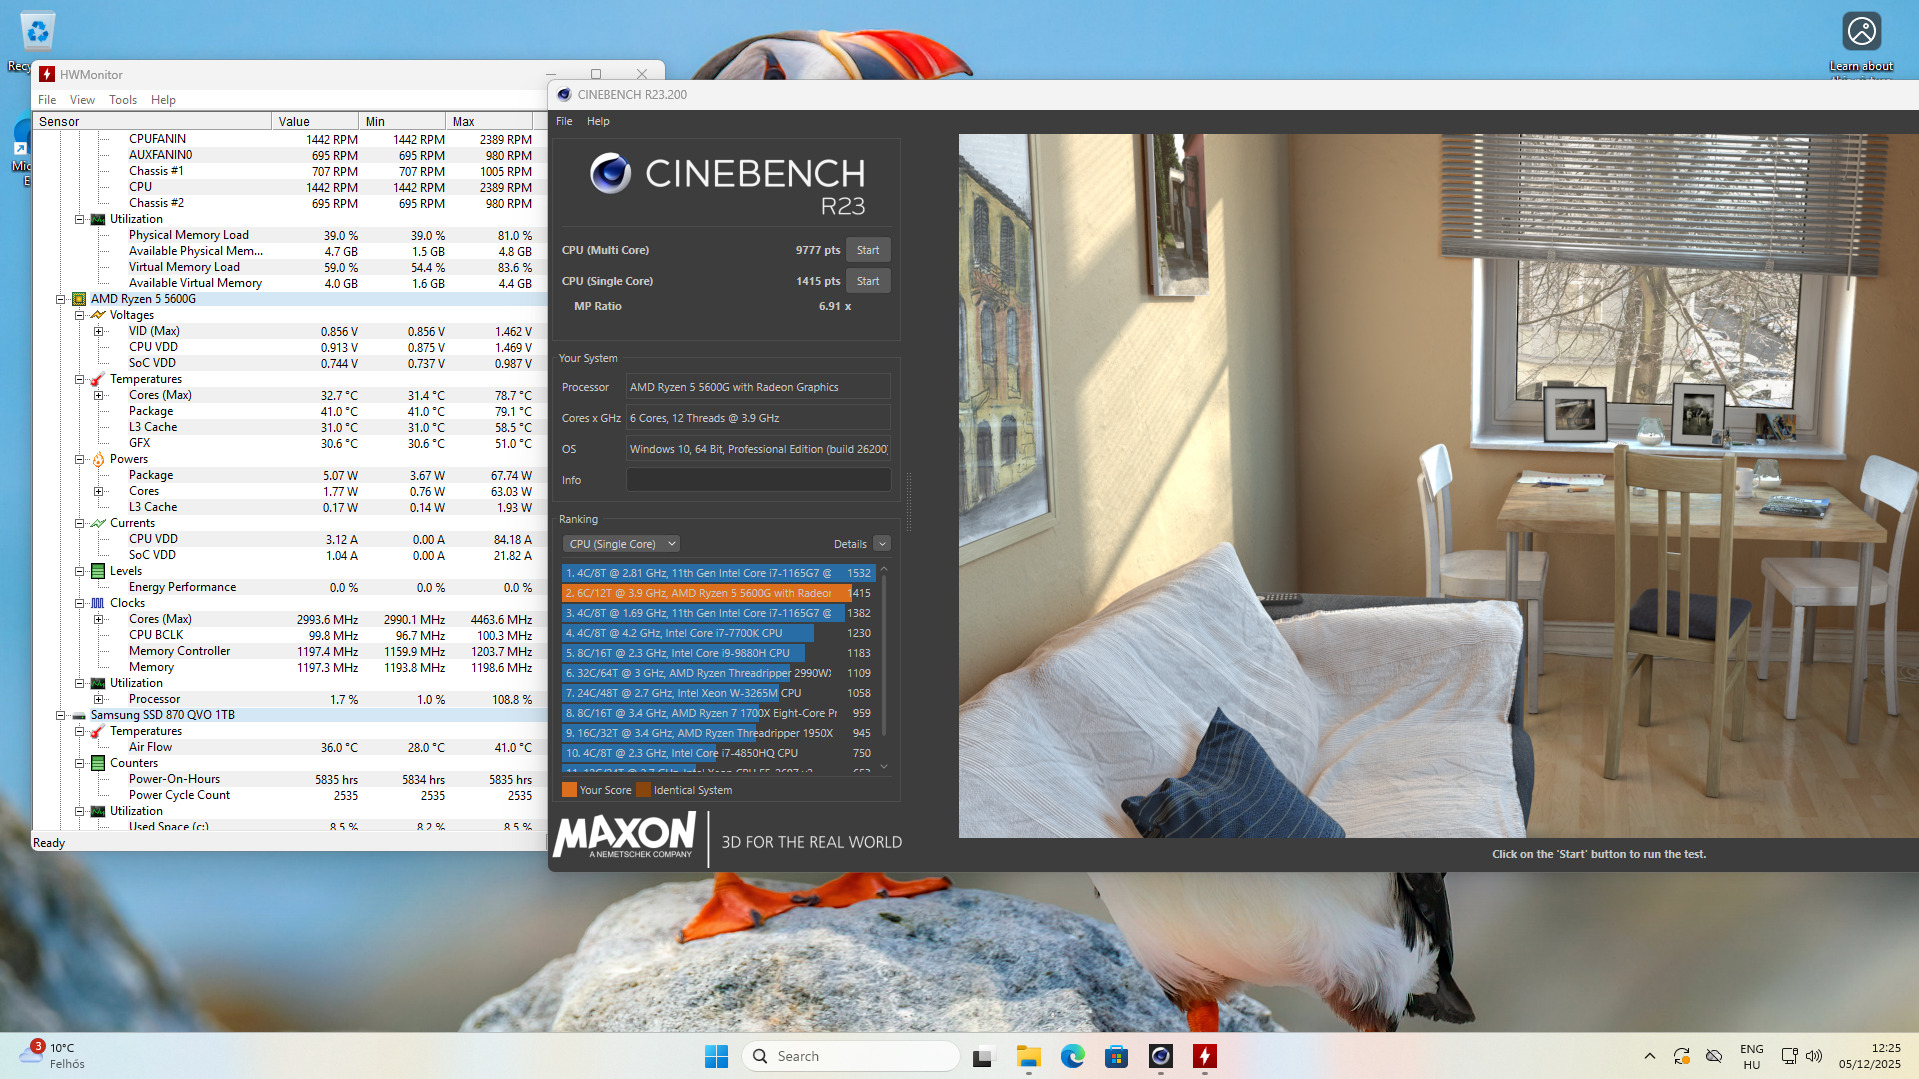
Task: Select ranking entry Threadripper 2990WX
Action: 718,673
